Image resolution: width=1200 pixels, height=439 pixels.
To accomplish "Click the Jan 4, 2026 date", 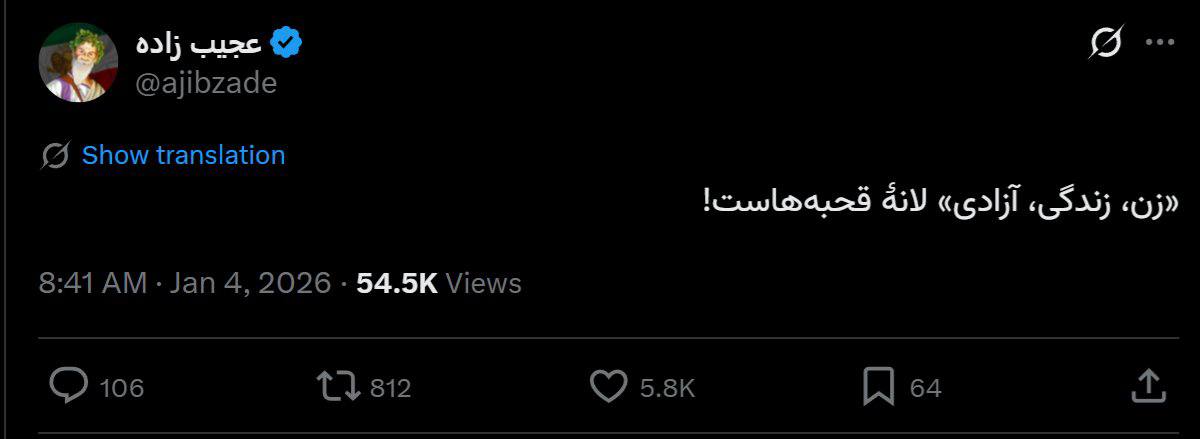I will click(x=250, y=283).
